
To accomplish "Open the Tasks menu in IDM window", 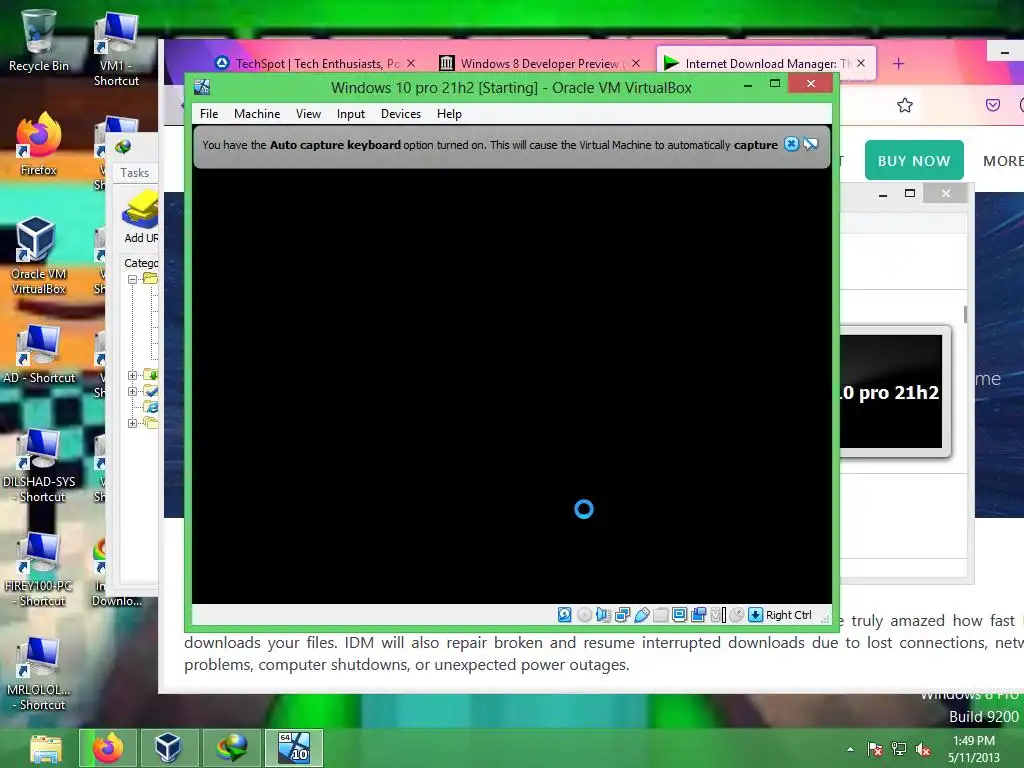I will [x=135, y=172].
